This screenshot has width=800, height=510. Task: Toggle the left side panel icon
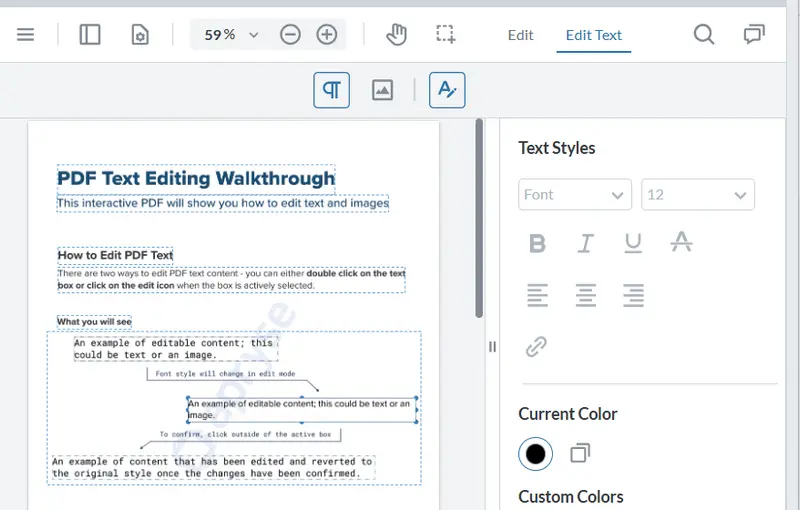click(x=90, y=35)
